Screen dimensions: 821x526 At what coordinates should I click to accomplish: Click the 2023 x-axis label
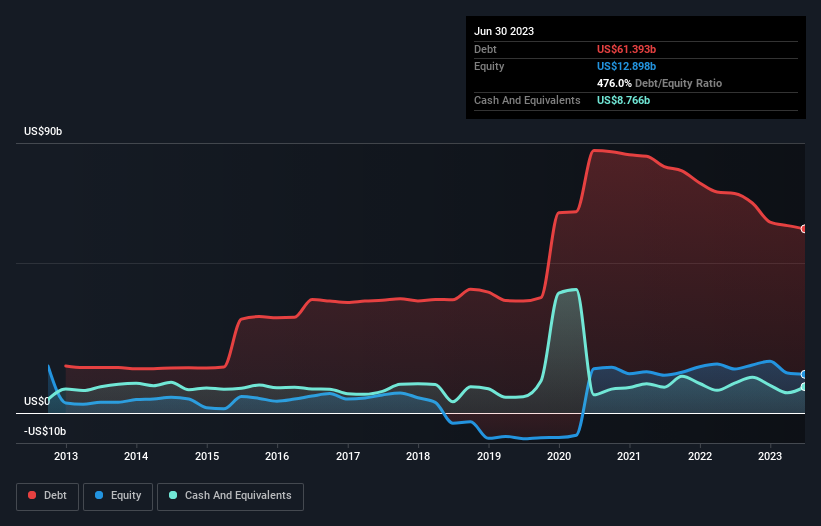point(770,456)
